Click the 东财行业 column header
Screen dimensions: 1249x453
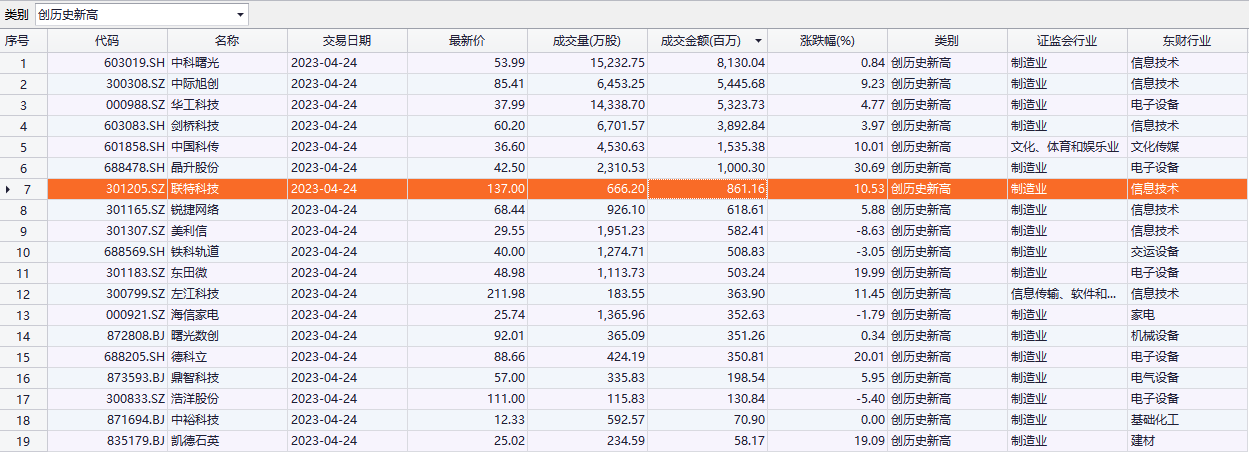pos(1186,41)
